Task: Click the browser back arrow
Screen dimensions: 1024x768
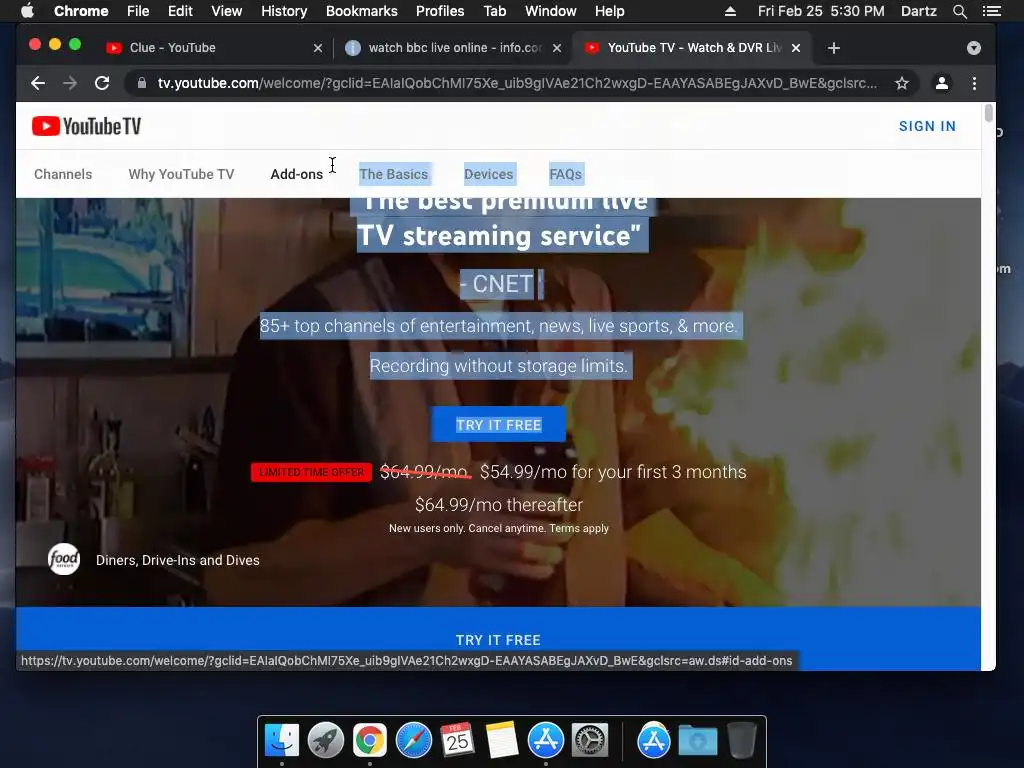Action: 38,83
